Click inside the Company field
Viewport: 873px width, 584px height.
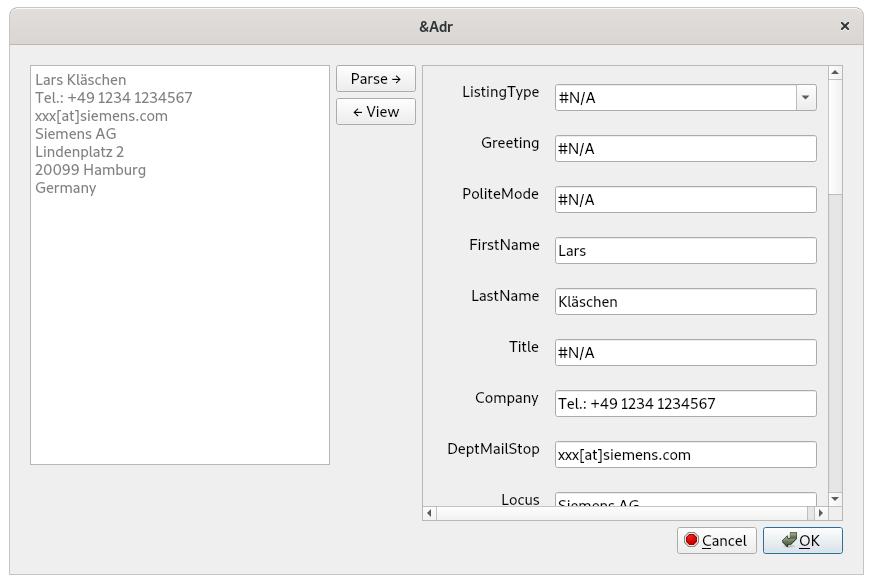[x=685, y=403]
